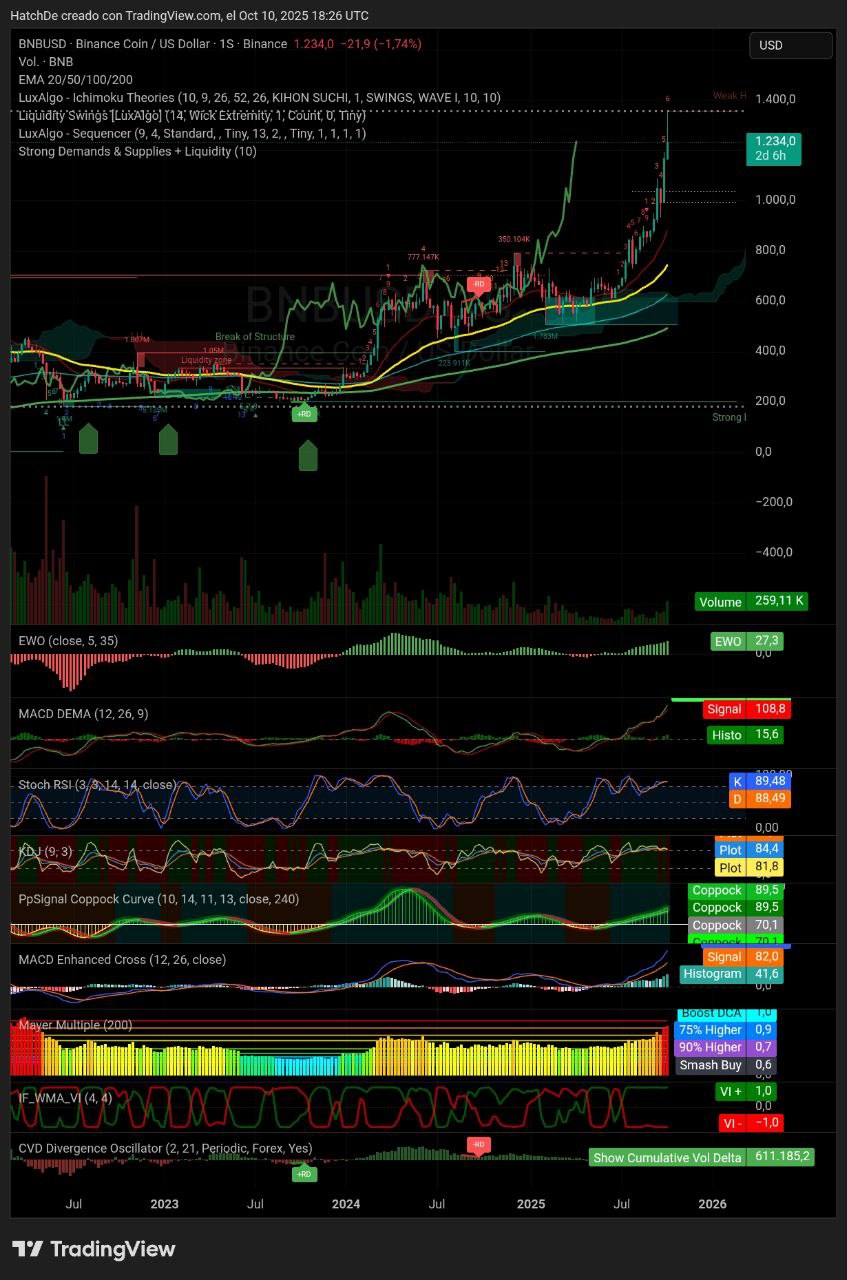Select the Mayer Multiple (200) indicator legend
The height and width of the screenshot is (1280, 847).
[75, 1025]
